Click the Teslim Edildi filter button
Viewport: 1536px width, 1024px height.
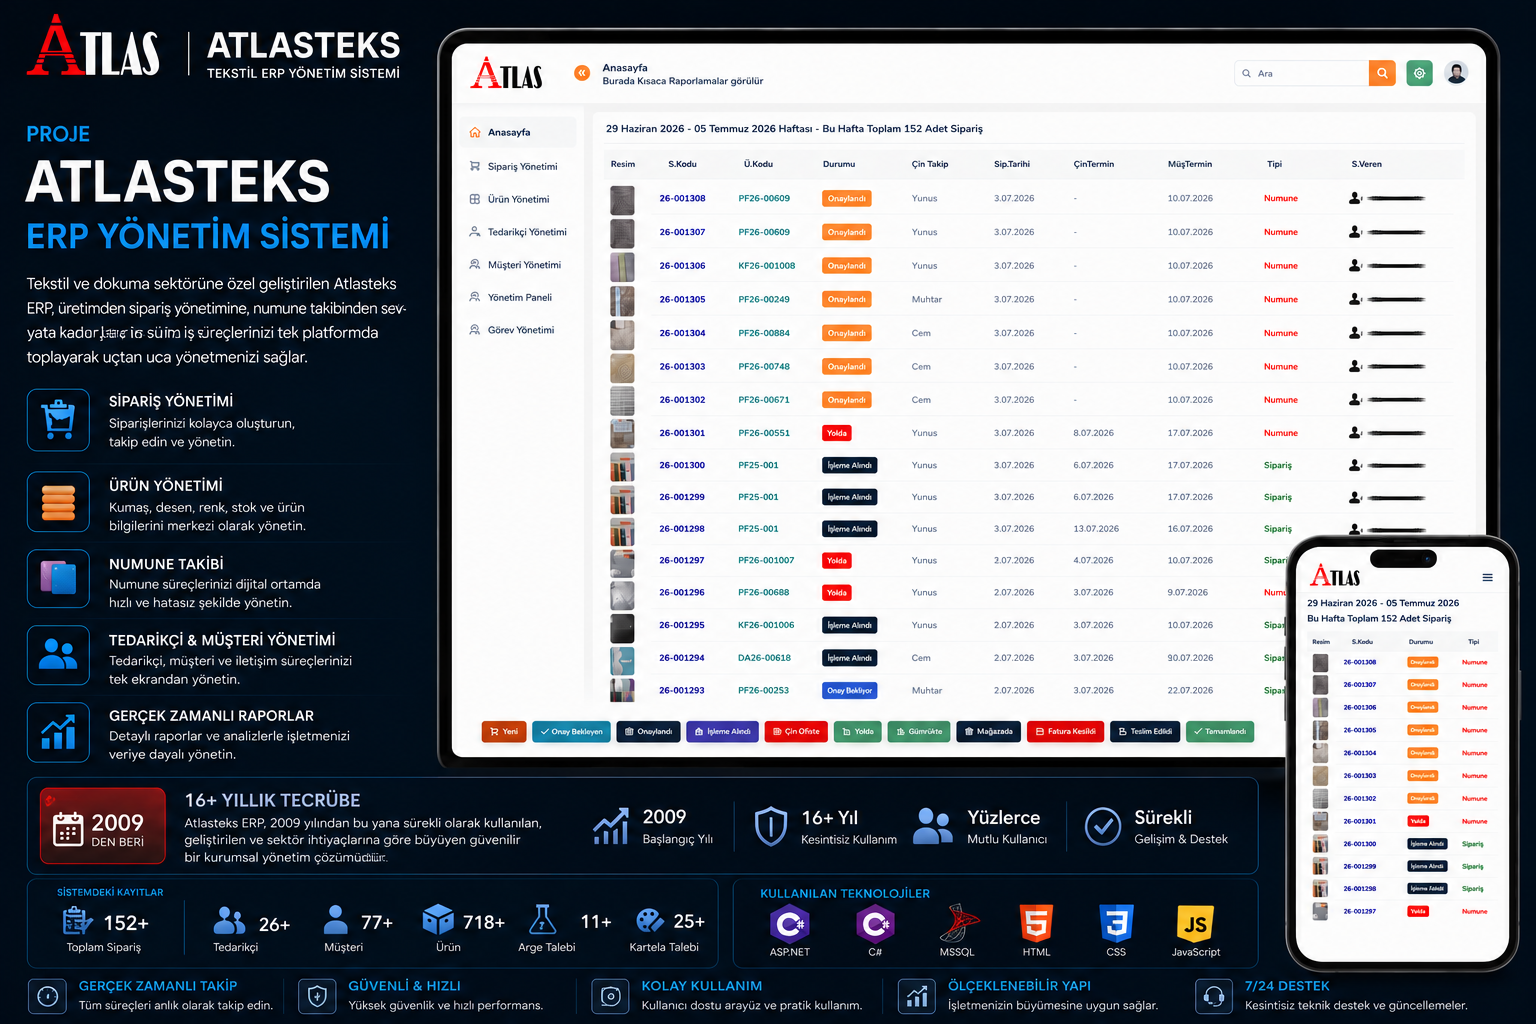click(1145, 732)
